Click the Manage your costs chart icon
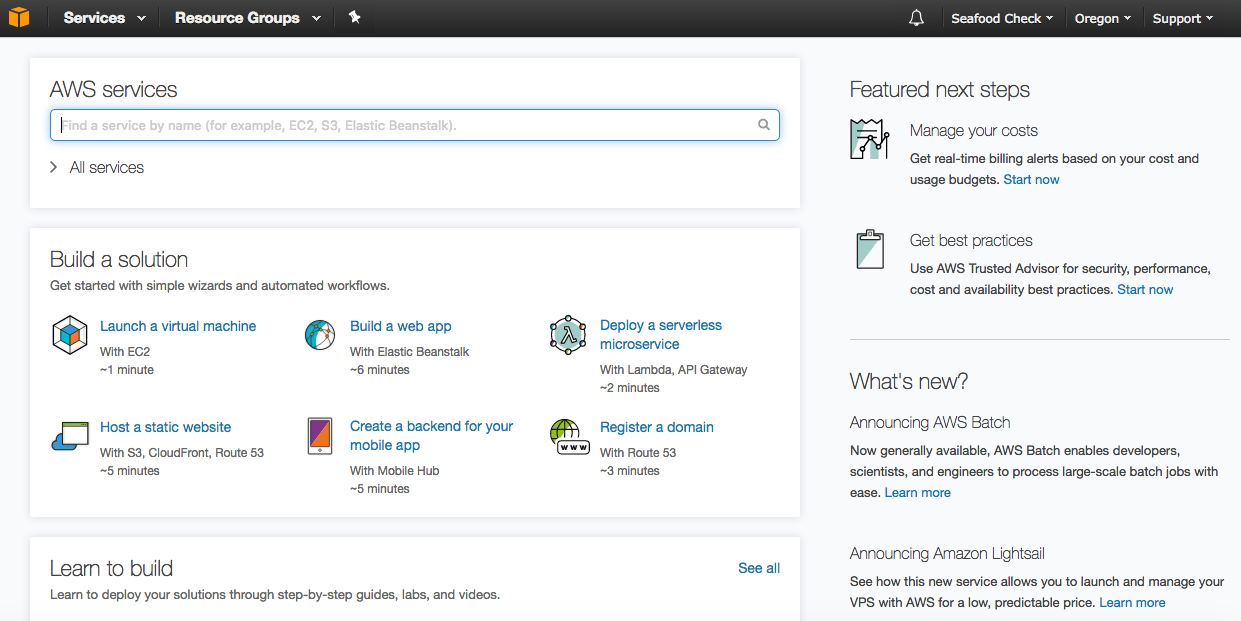The width and height of the screenshot is (1241, 621). 869,138
